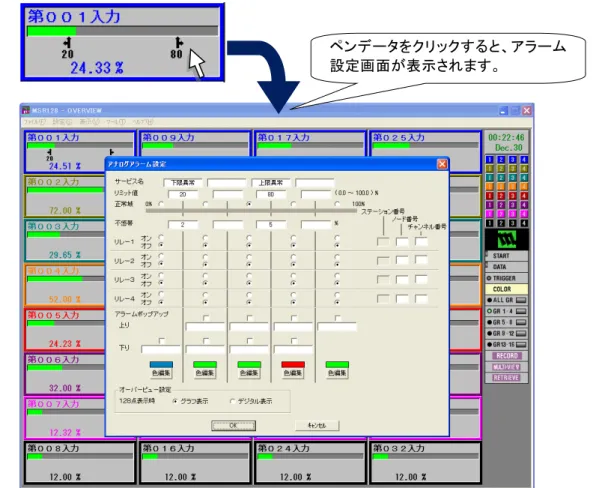Click the red alarm color swatch
The height and width of the screenshot is (488, 596).
click(293, 364)
